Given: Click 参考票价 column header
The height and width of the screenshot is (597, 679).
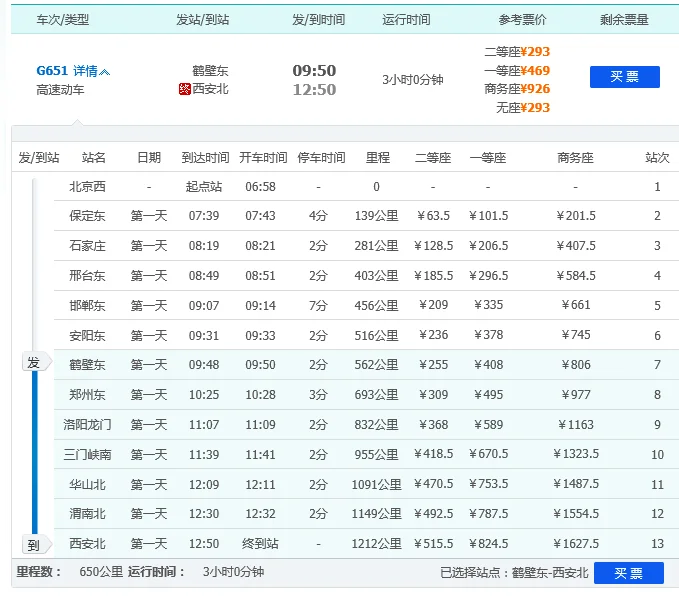Looking at the screenshot, I should click(x=522, y=20).
